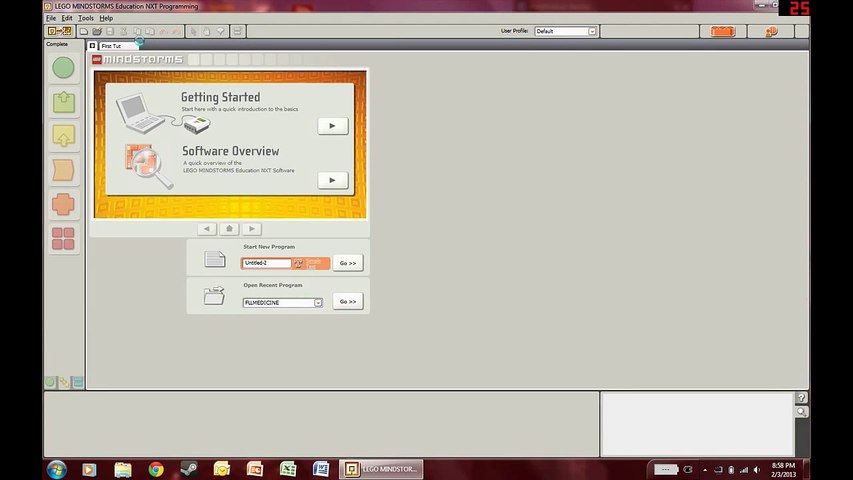This screenshot has height=480, width=853.
Task: Click the orange create-log option beside name field
Action: [311, 263]
